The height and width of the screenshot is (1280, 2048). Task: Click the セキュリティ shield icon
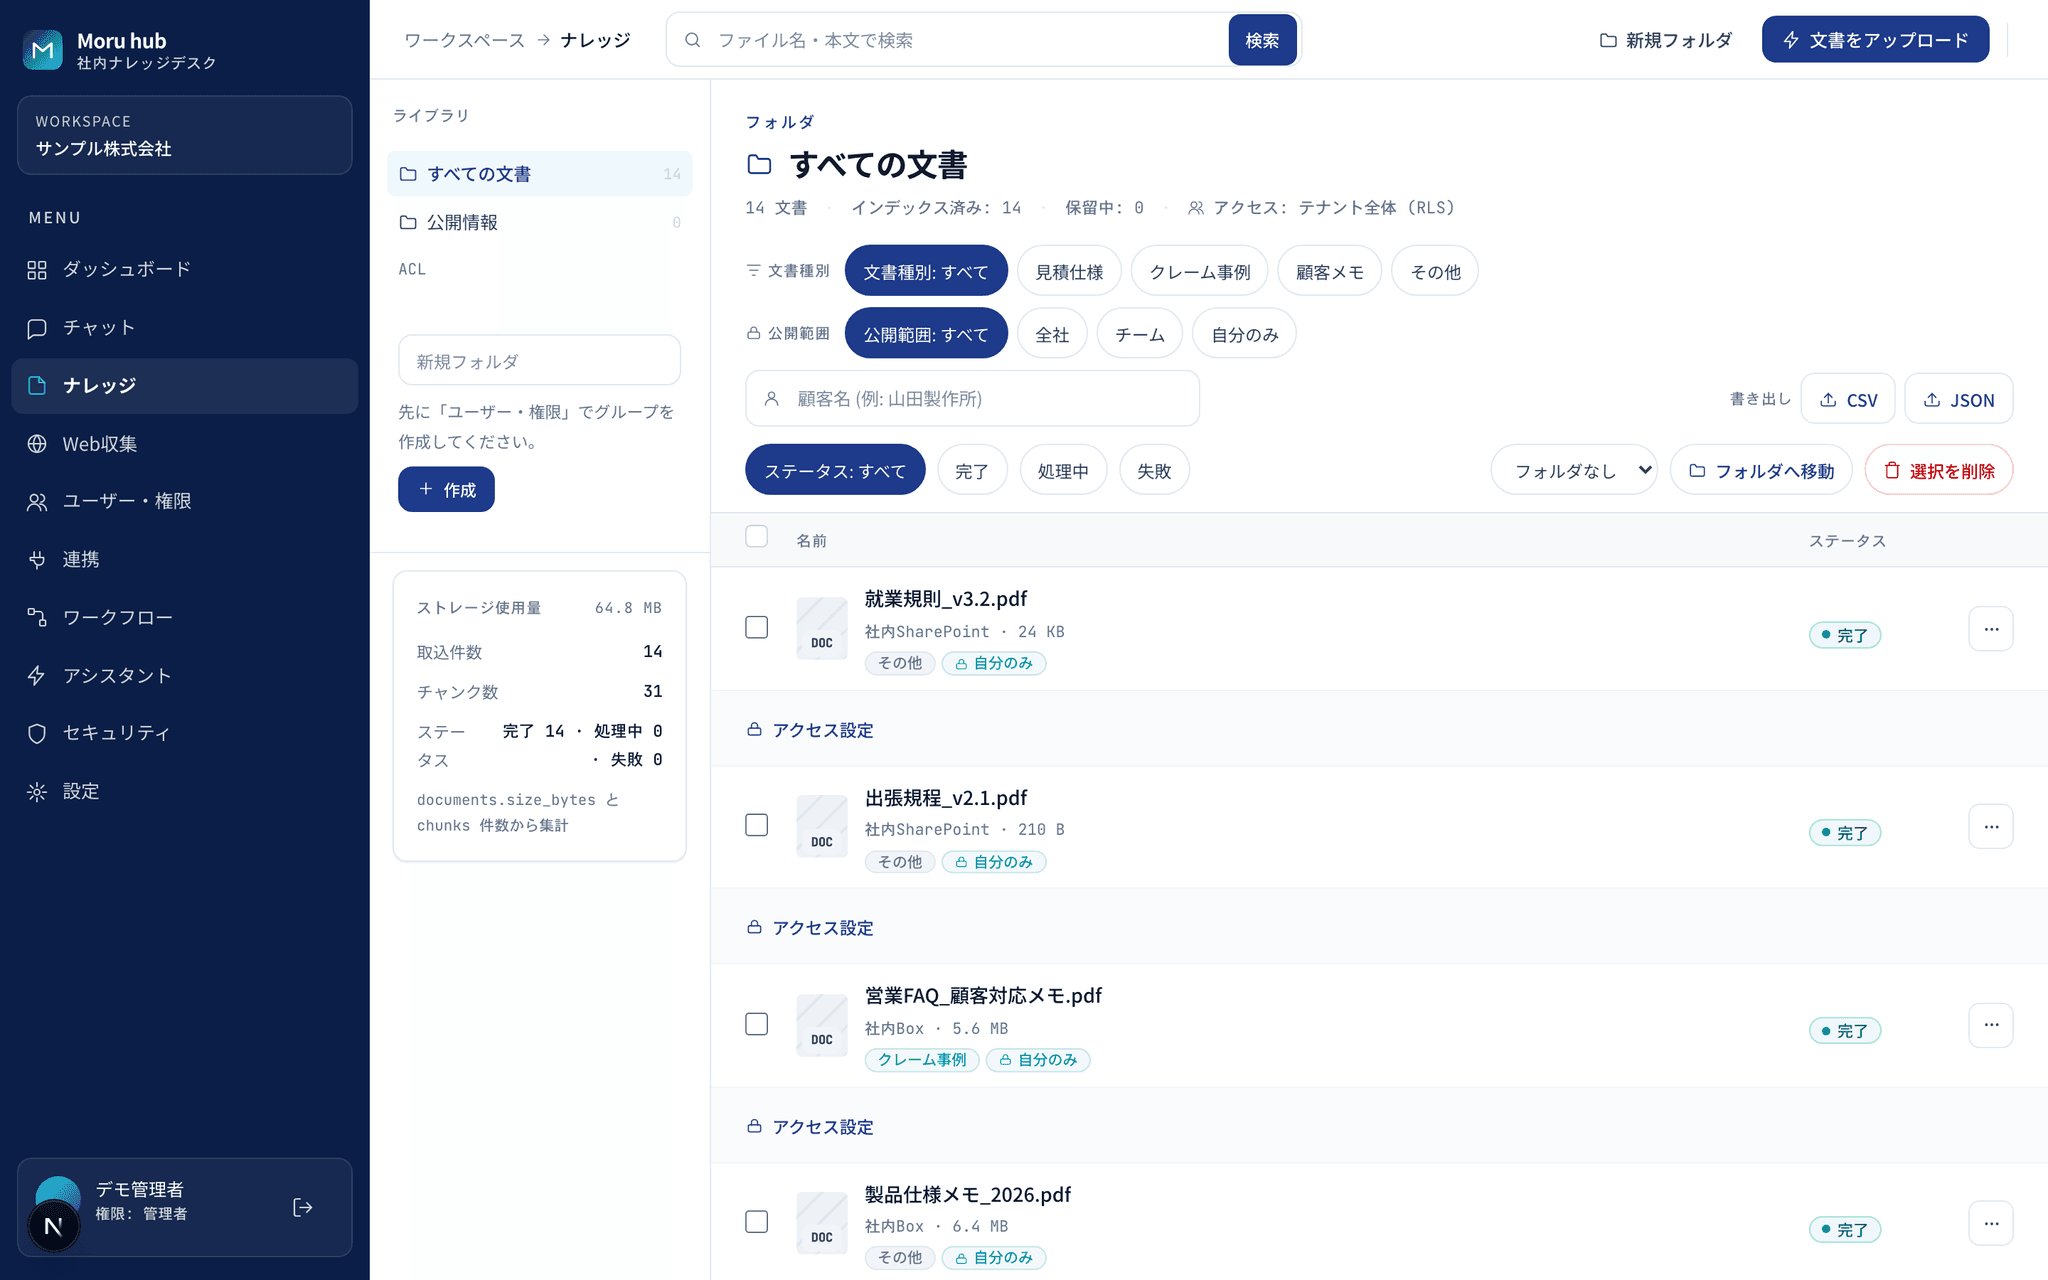coord(37,733)
